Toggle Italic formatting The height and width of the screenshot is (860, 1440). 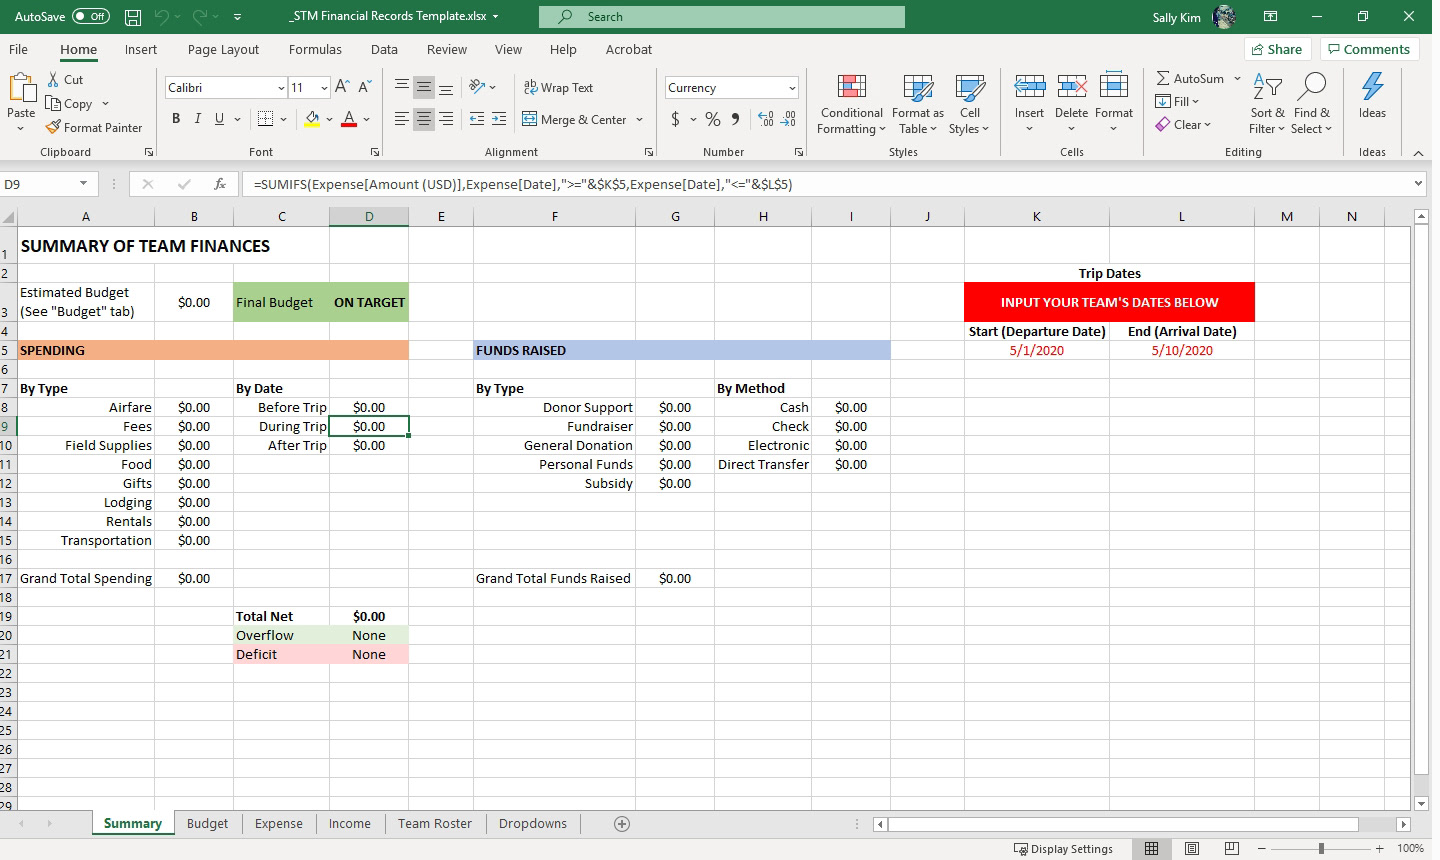click(x=197, y=119)
